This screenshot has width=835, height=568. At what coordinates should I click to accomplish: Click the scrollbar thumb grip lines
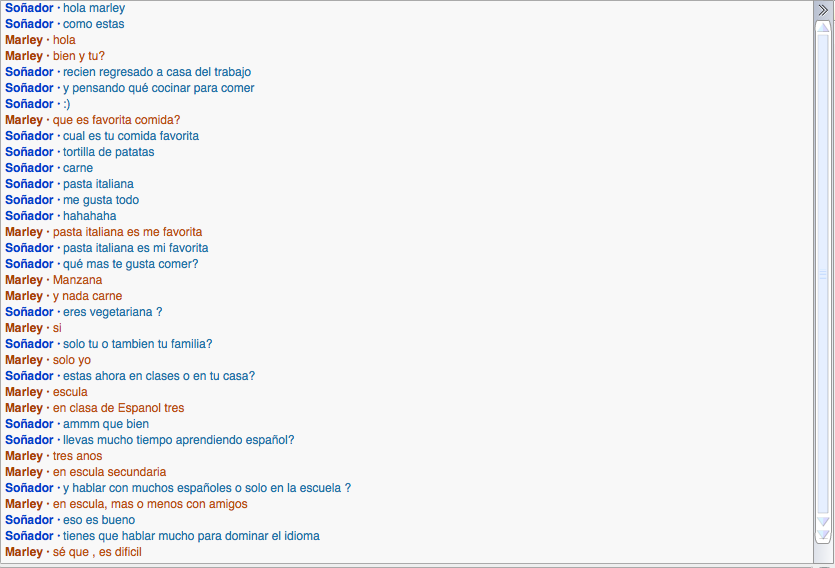coord(824,274)
